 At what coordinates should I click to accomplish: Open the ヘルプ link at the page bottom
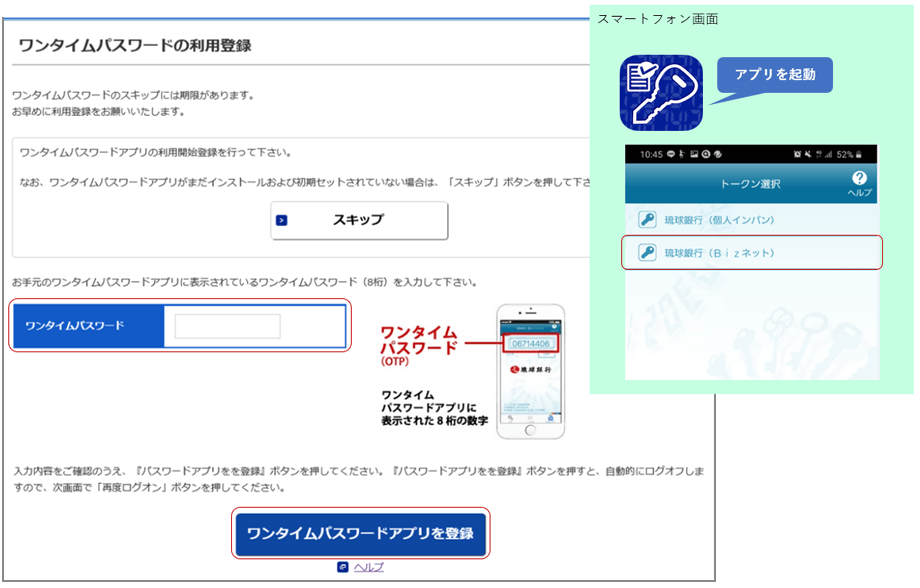point(368,567)
